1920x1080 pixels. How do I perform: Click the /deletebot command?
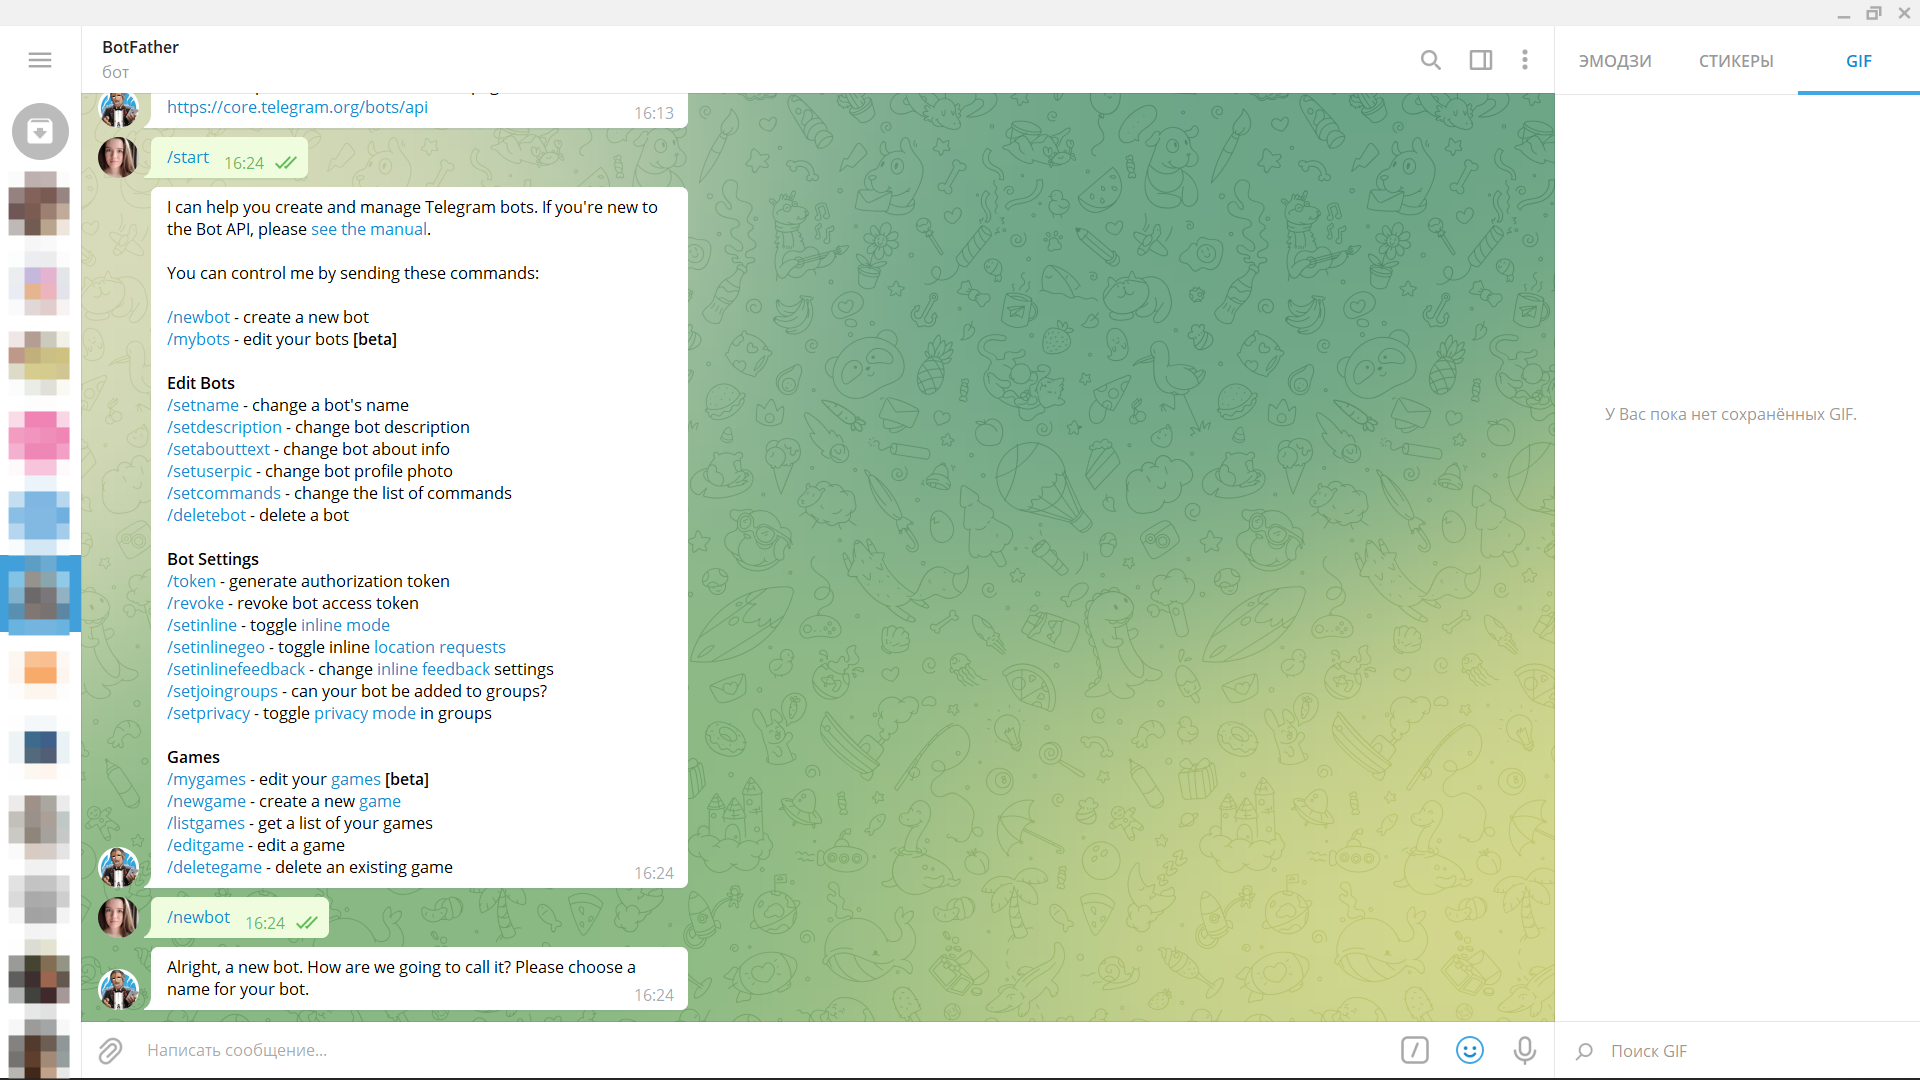[x=206, y=515]
